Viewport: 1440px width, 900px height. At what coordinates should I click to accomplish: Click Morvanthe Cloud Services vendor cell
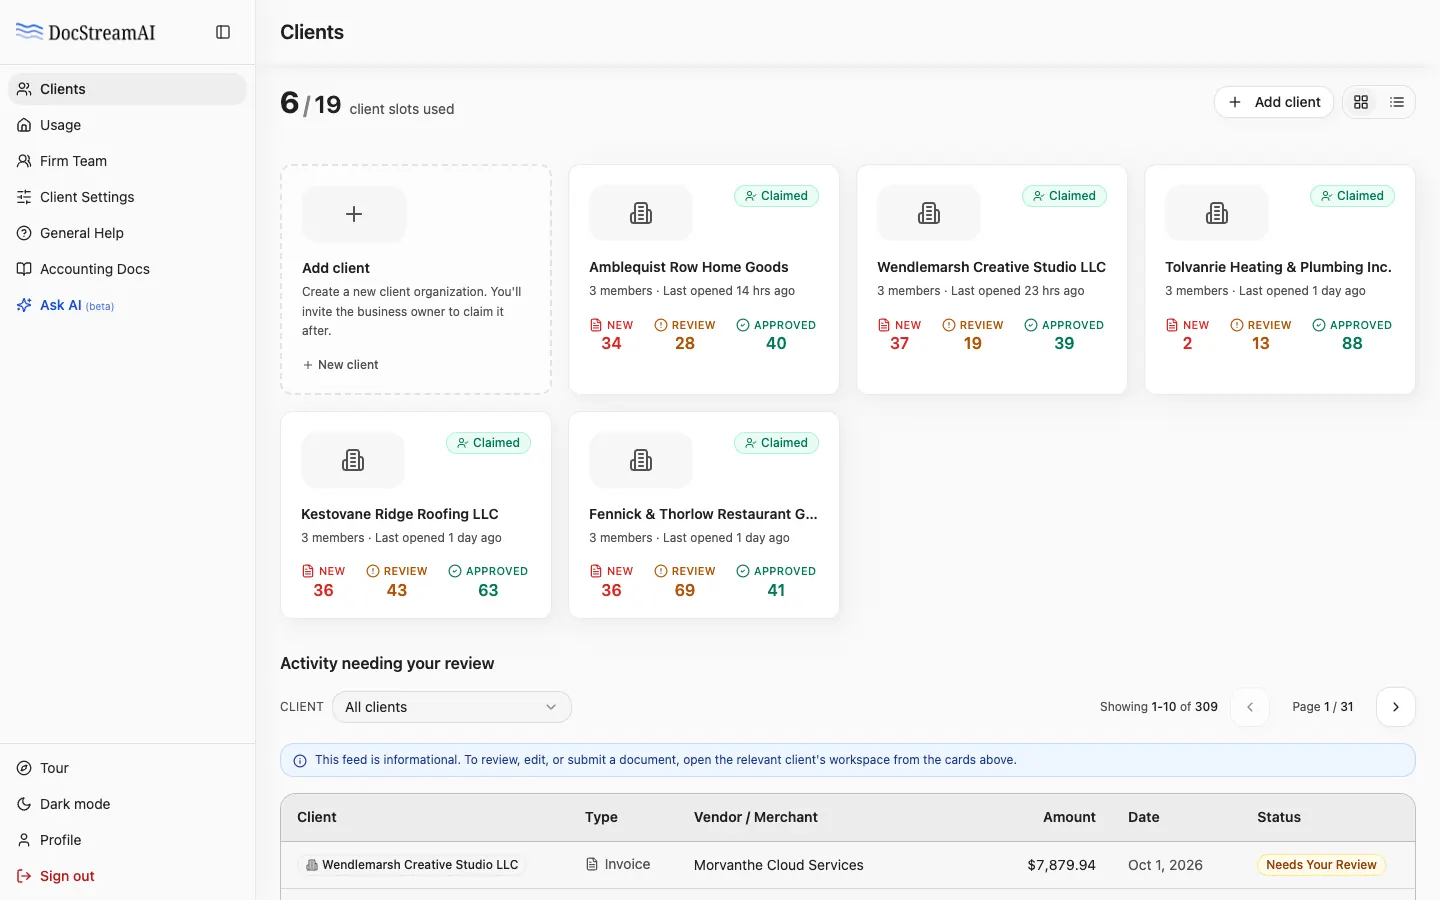779,865
